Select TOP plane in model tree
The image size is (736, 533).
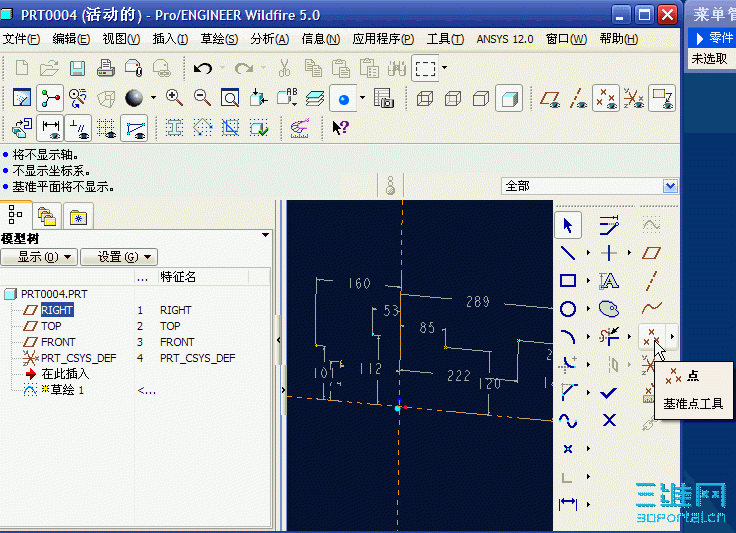click(51, 326)
